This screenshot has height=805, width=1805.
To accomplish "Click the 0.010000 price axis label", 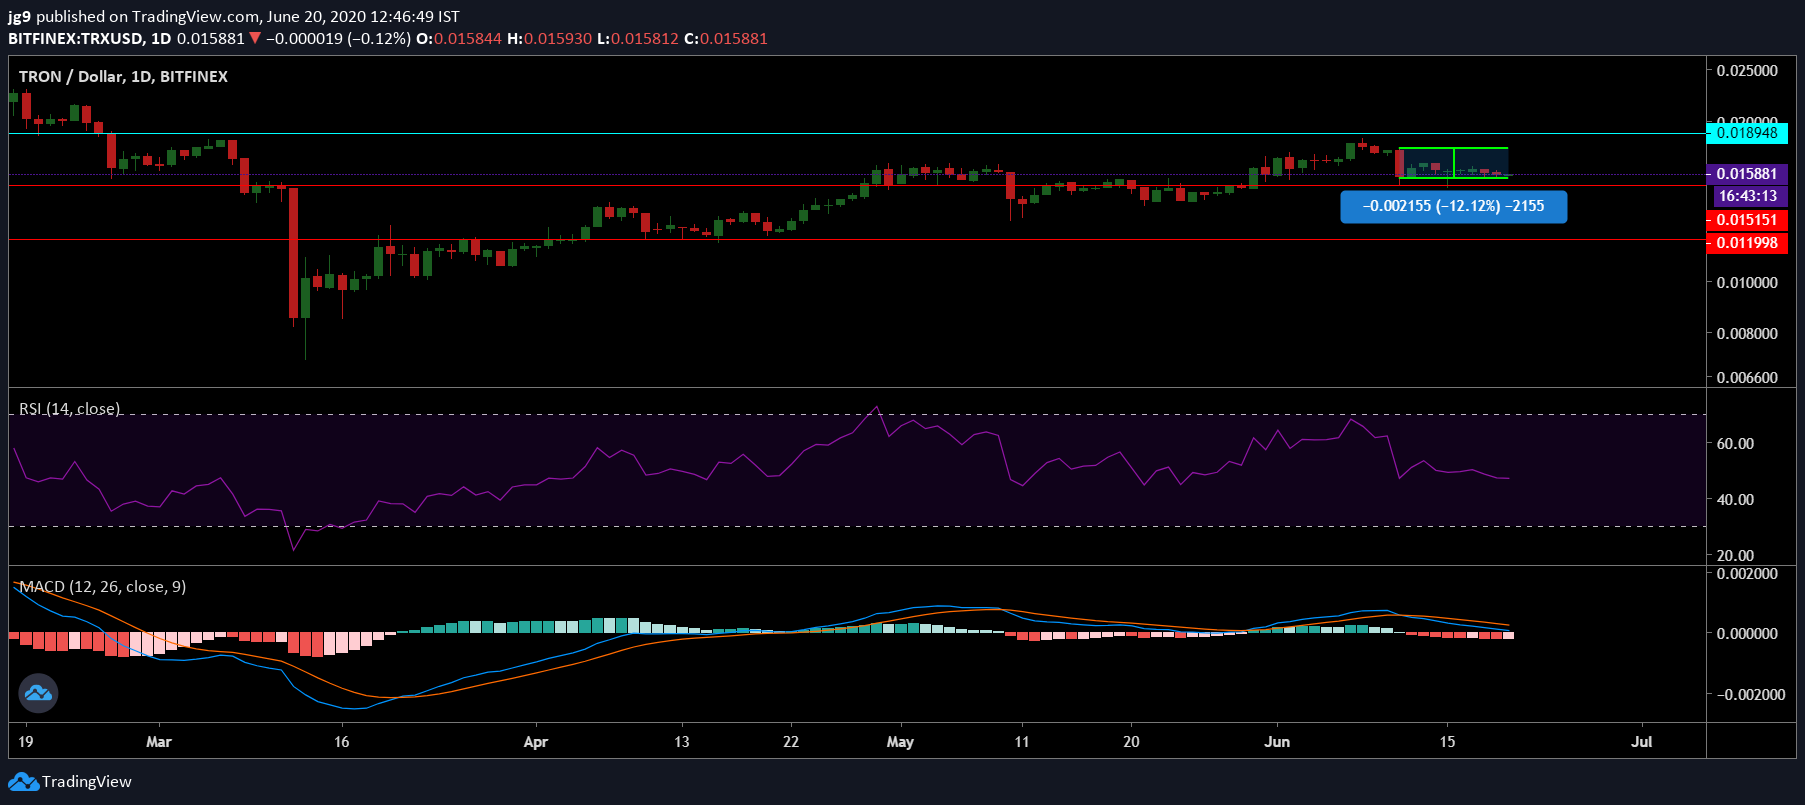I will click(1747, 282).
